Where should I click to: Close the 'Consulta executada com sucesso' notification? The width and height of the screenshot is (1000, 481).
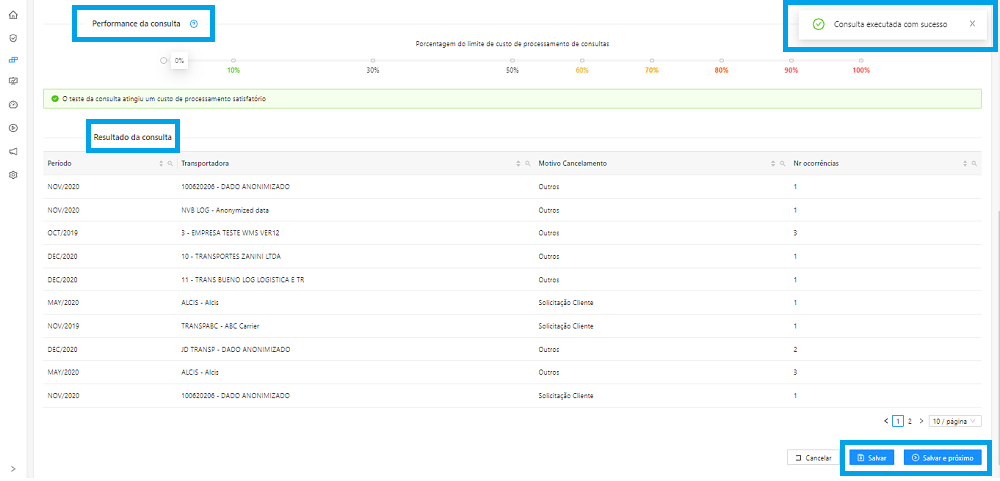(x=972, y=24)
